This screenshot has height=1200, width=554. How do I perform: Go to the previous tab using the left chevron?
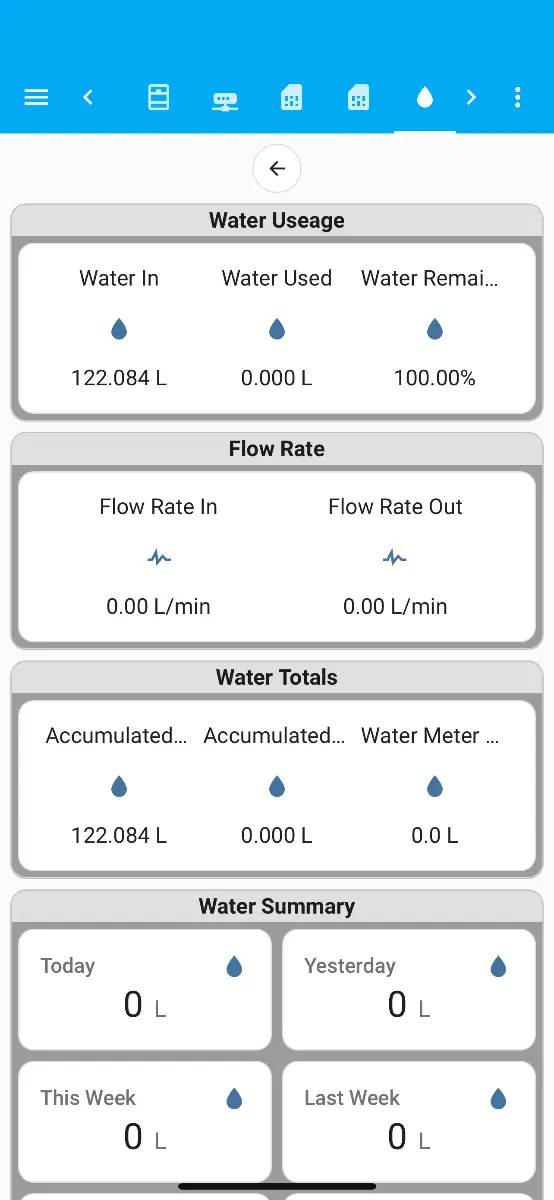click(88, 97)
